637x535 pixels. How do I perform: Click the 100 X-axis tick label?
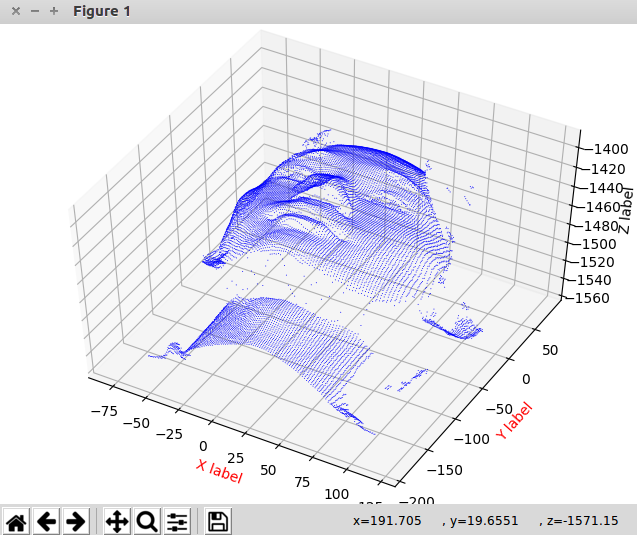(337, 494)
